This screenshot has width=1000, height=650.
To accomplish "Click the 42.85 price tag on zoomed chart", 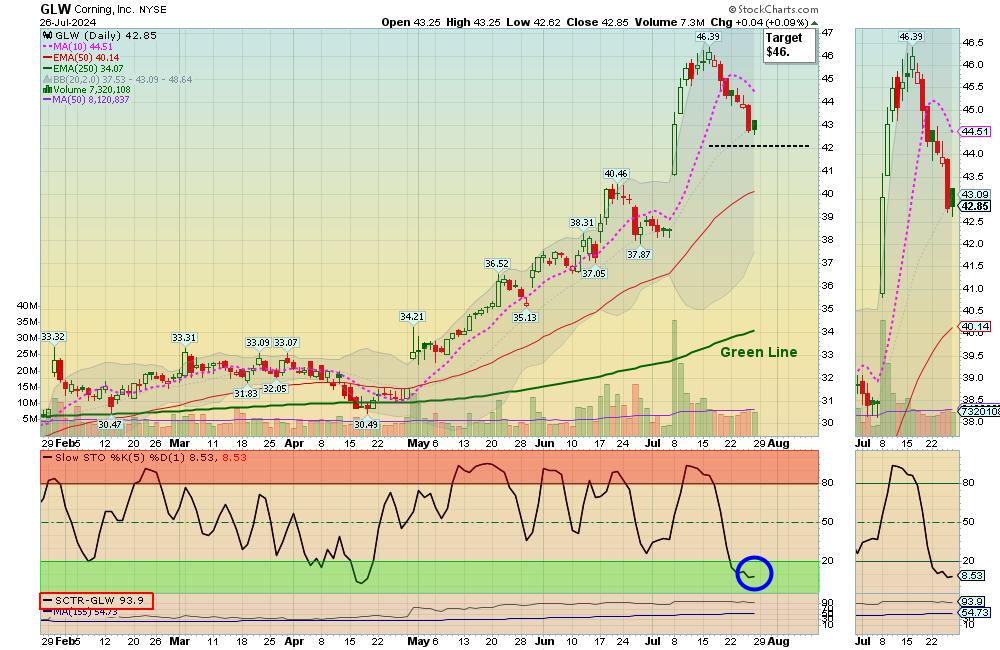I will tap(975, 206).
